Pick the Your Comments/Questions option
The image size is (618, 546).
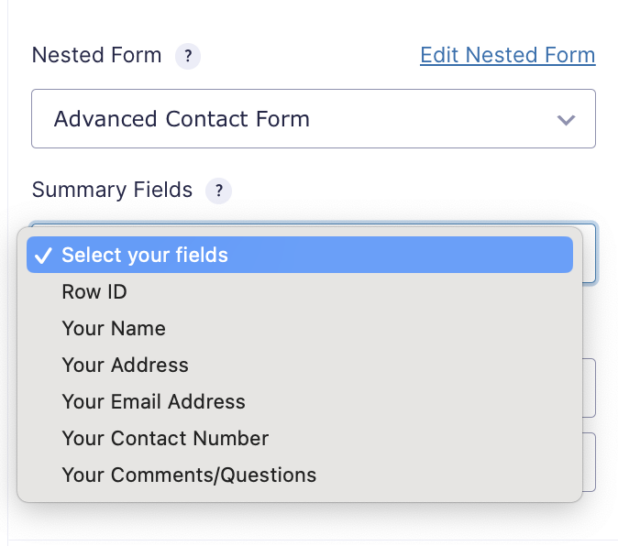(189, 475)
